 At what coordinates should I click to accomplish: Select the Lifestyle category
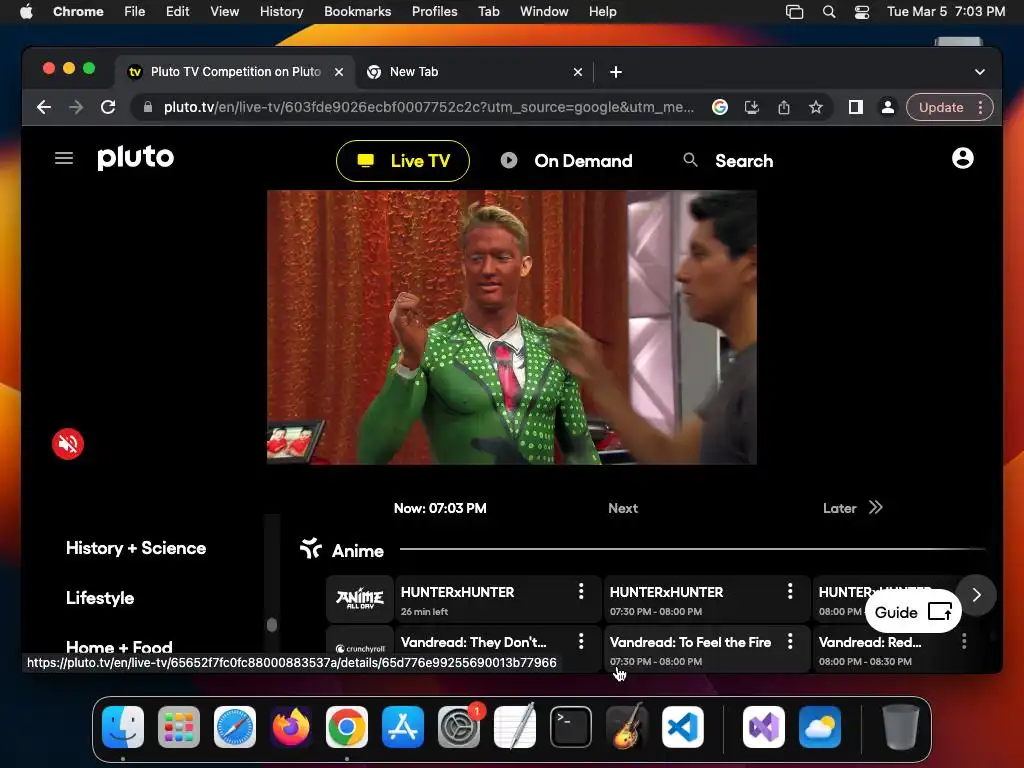click(100, 598)
